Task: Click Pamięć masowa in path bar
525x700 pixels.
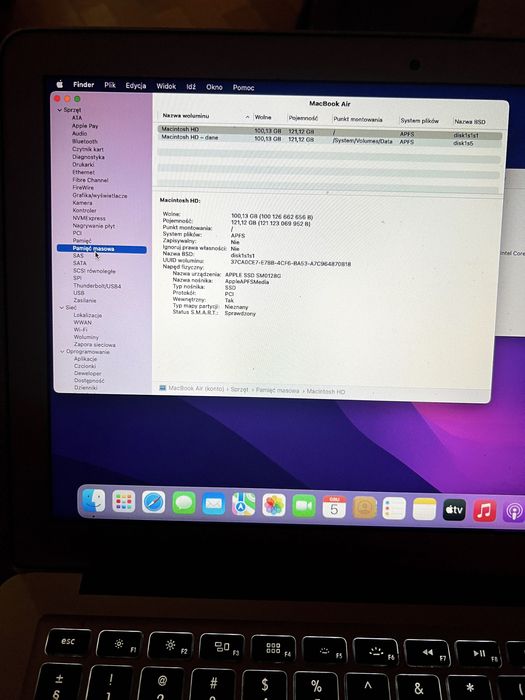Action: click(278, 390)
